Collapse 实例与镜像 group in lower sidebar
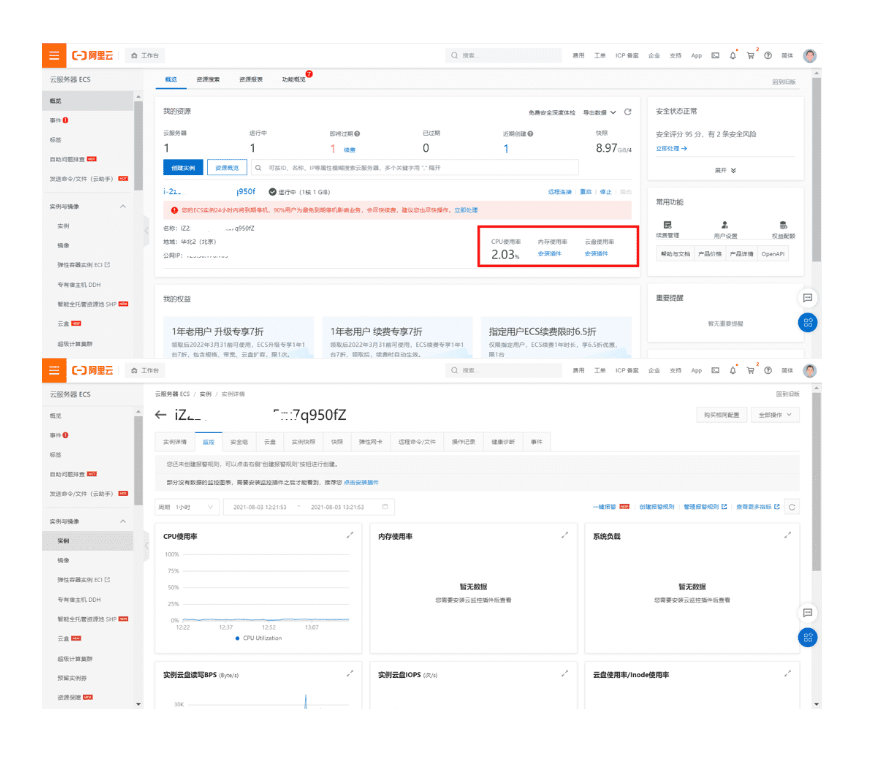This screenshot has width=895, height=777. tap(123, 521)
